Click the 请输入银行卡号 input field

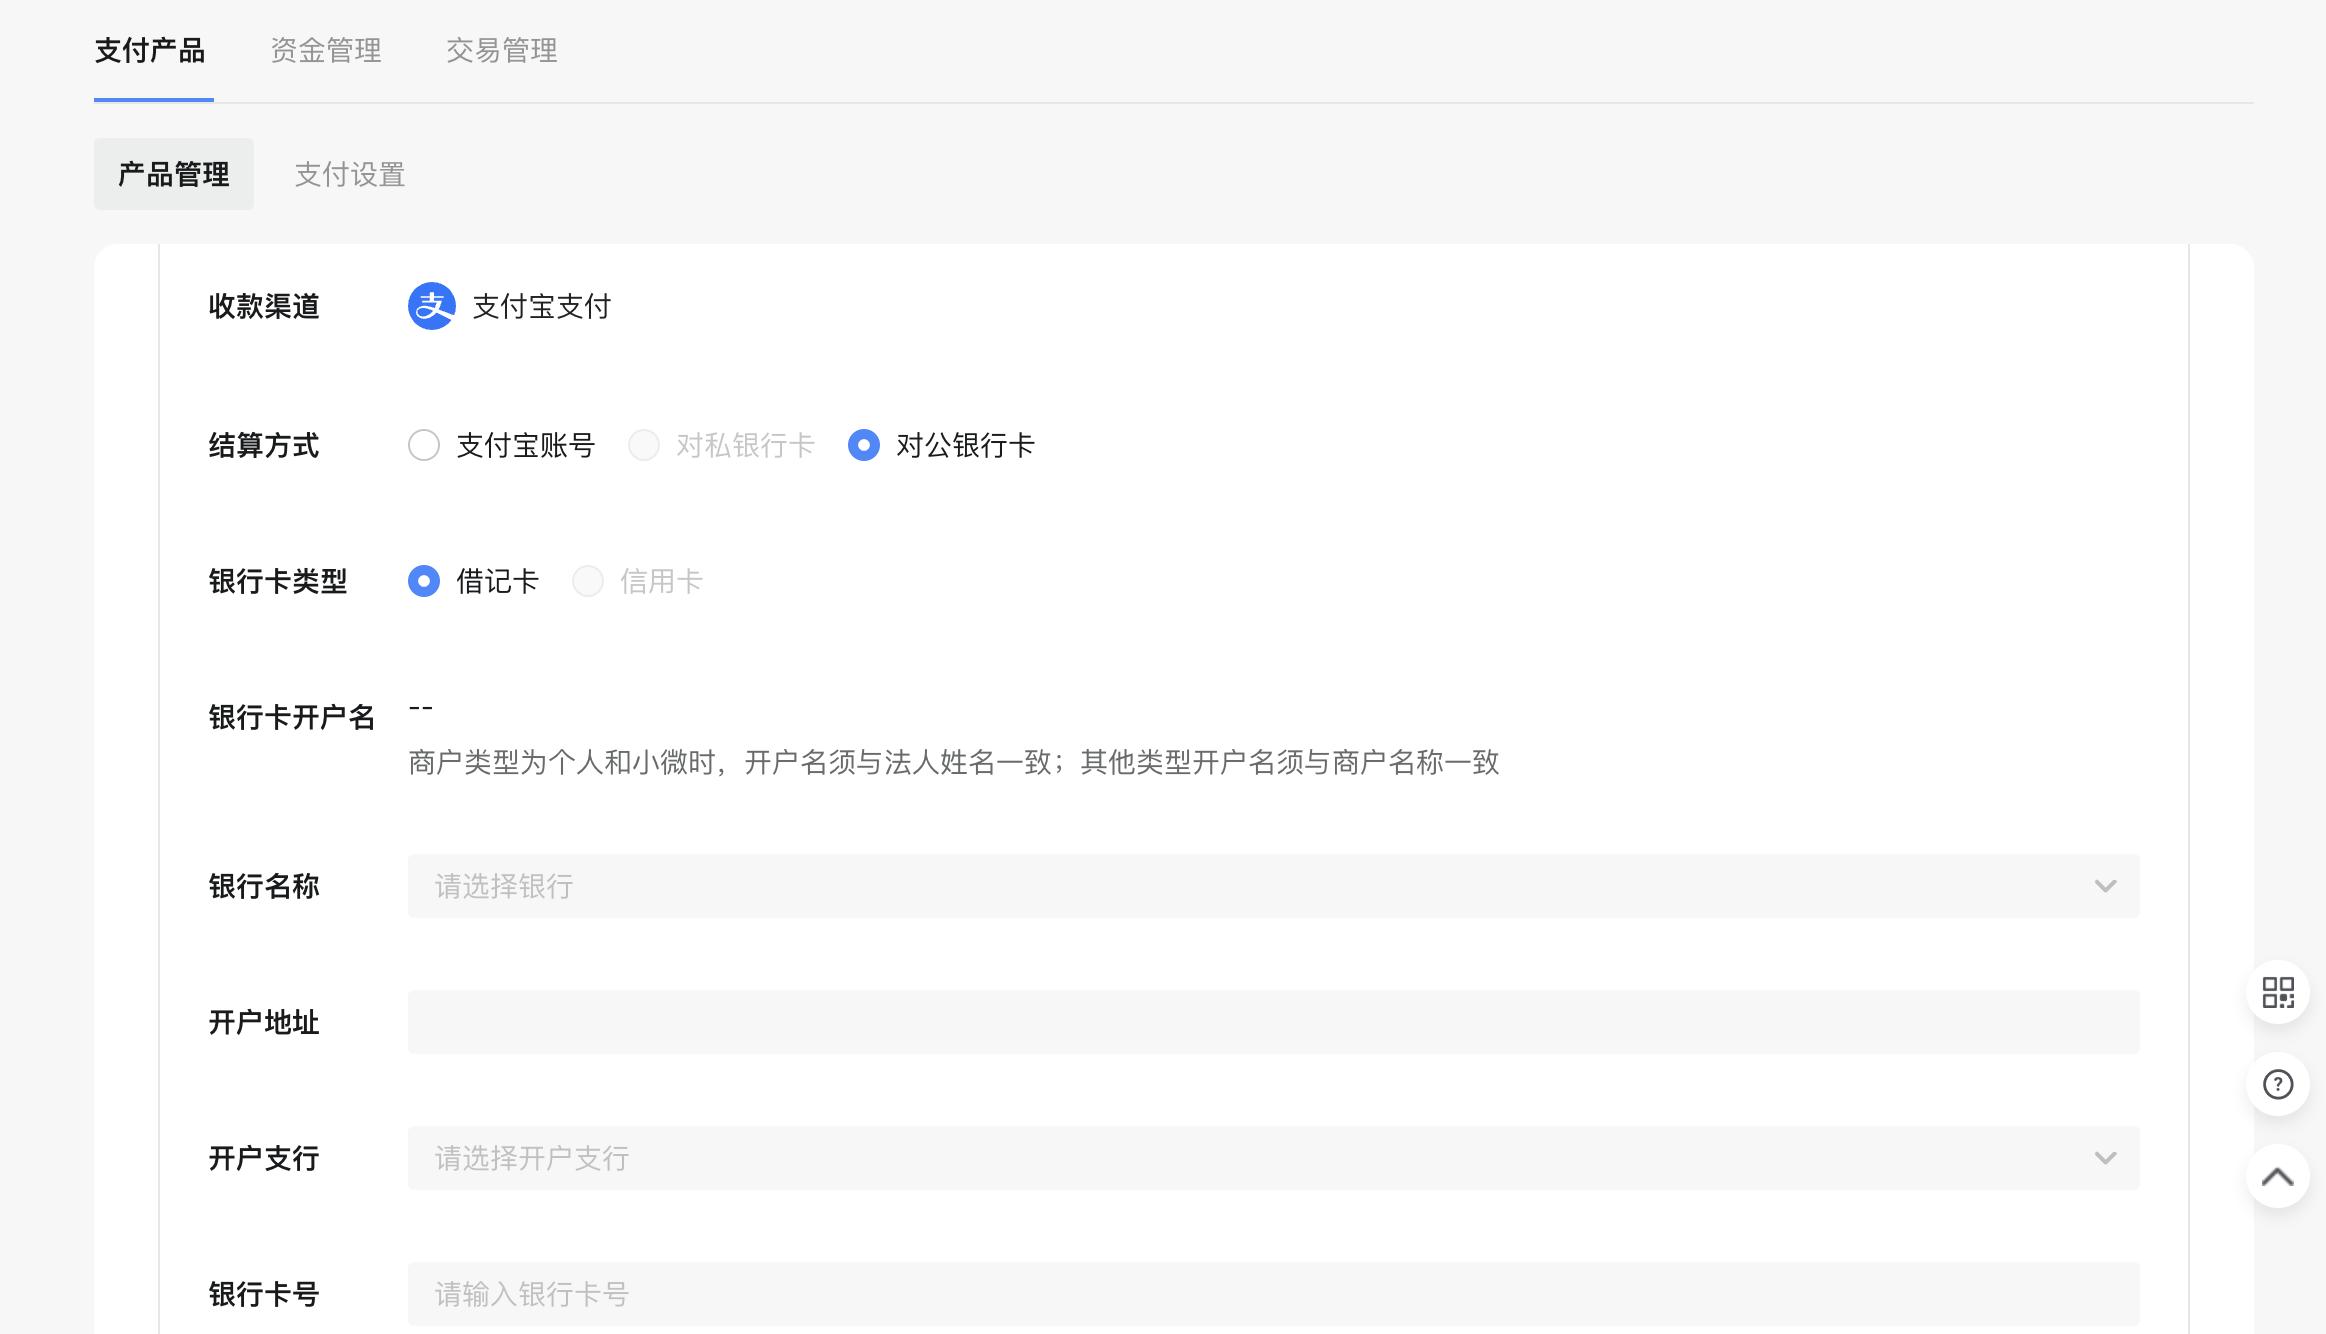(x=1272, y=1294)
